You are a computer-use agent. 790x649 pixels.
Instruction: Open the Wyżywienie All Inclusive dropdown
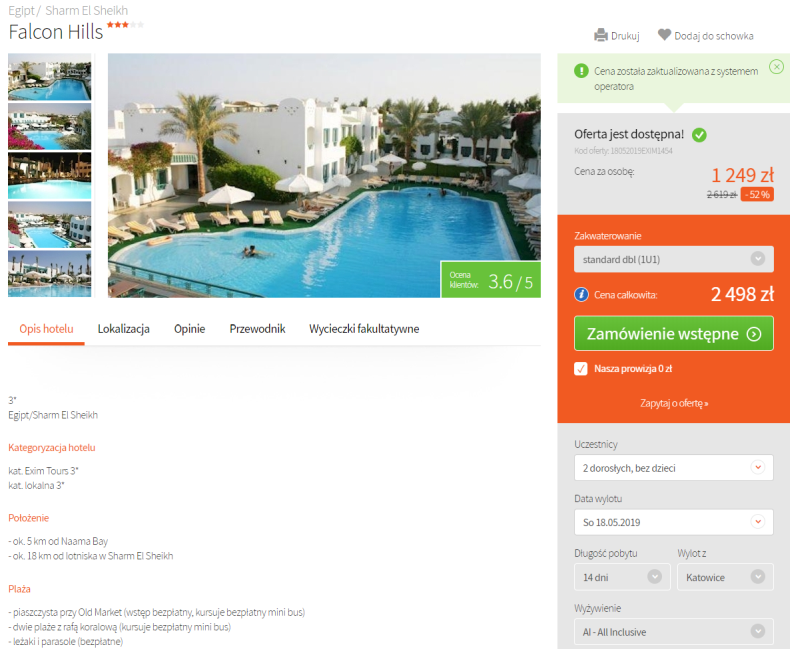coord(674,631)
